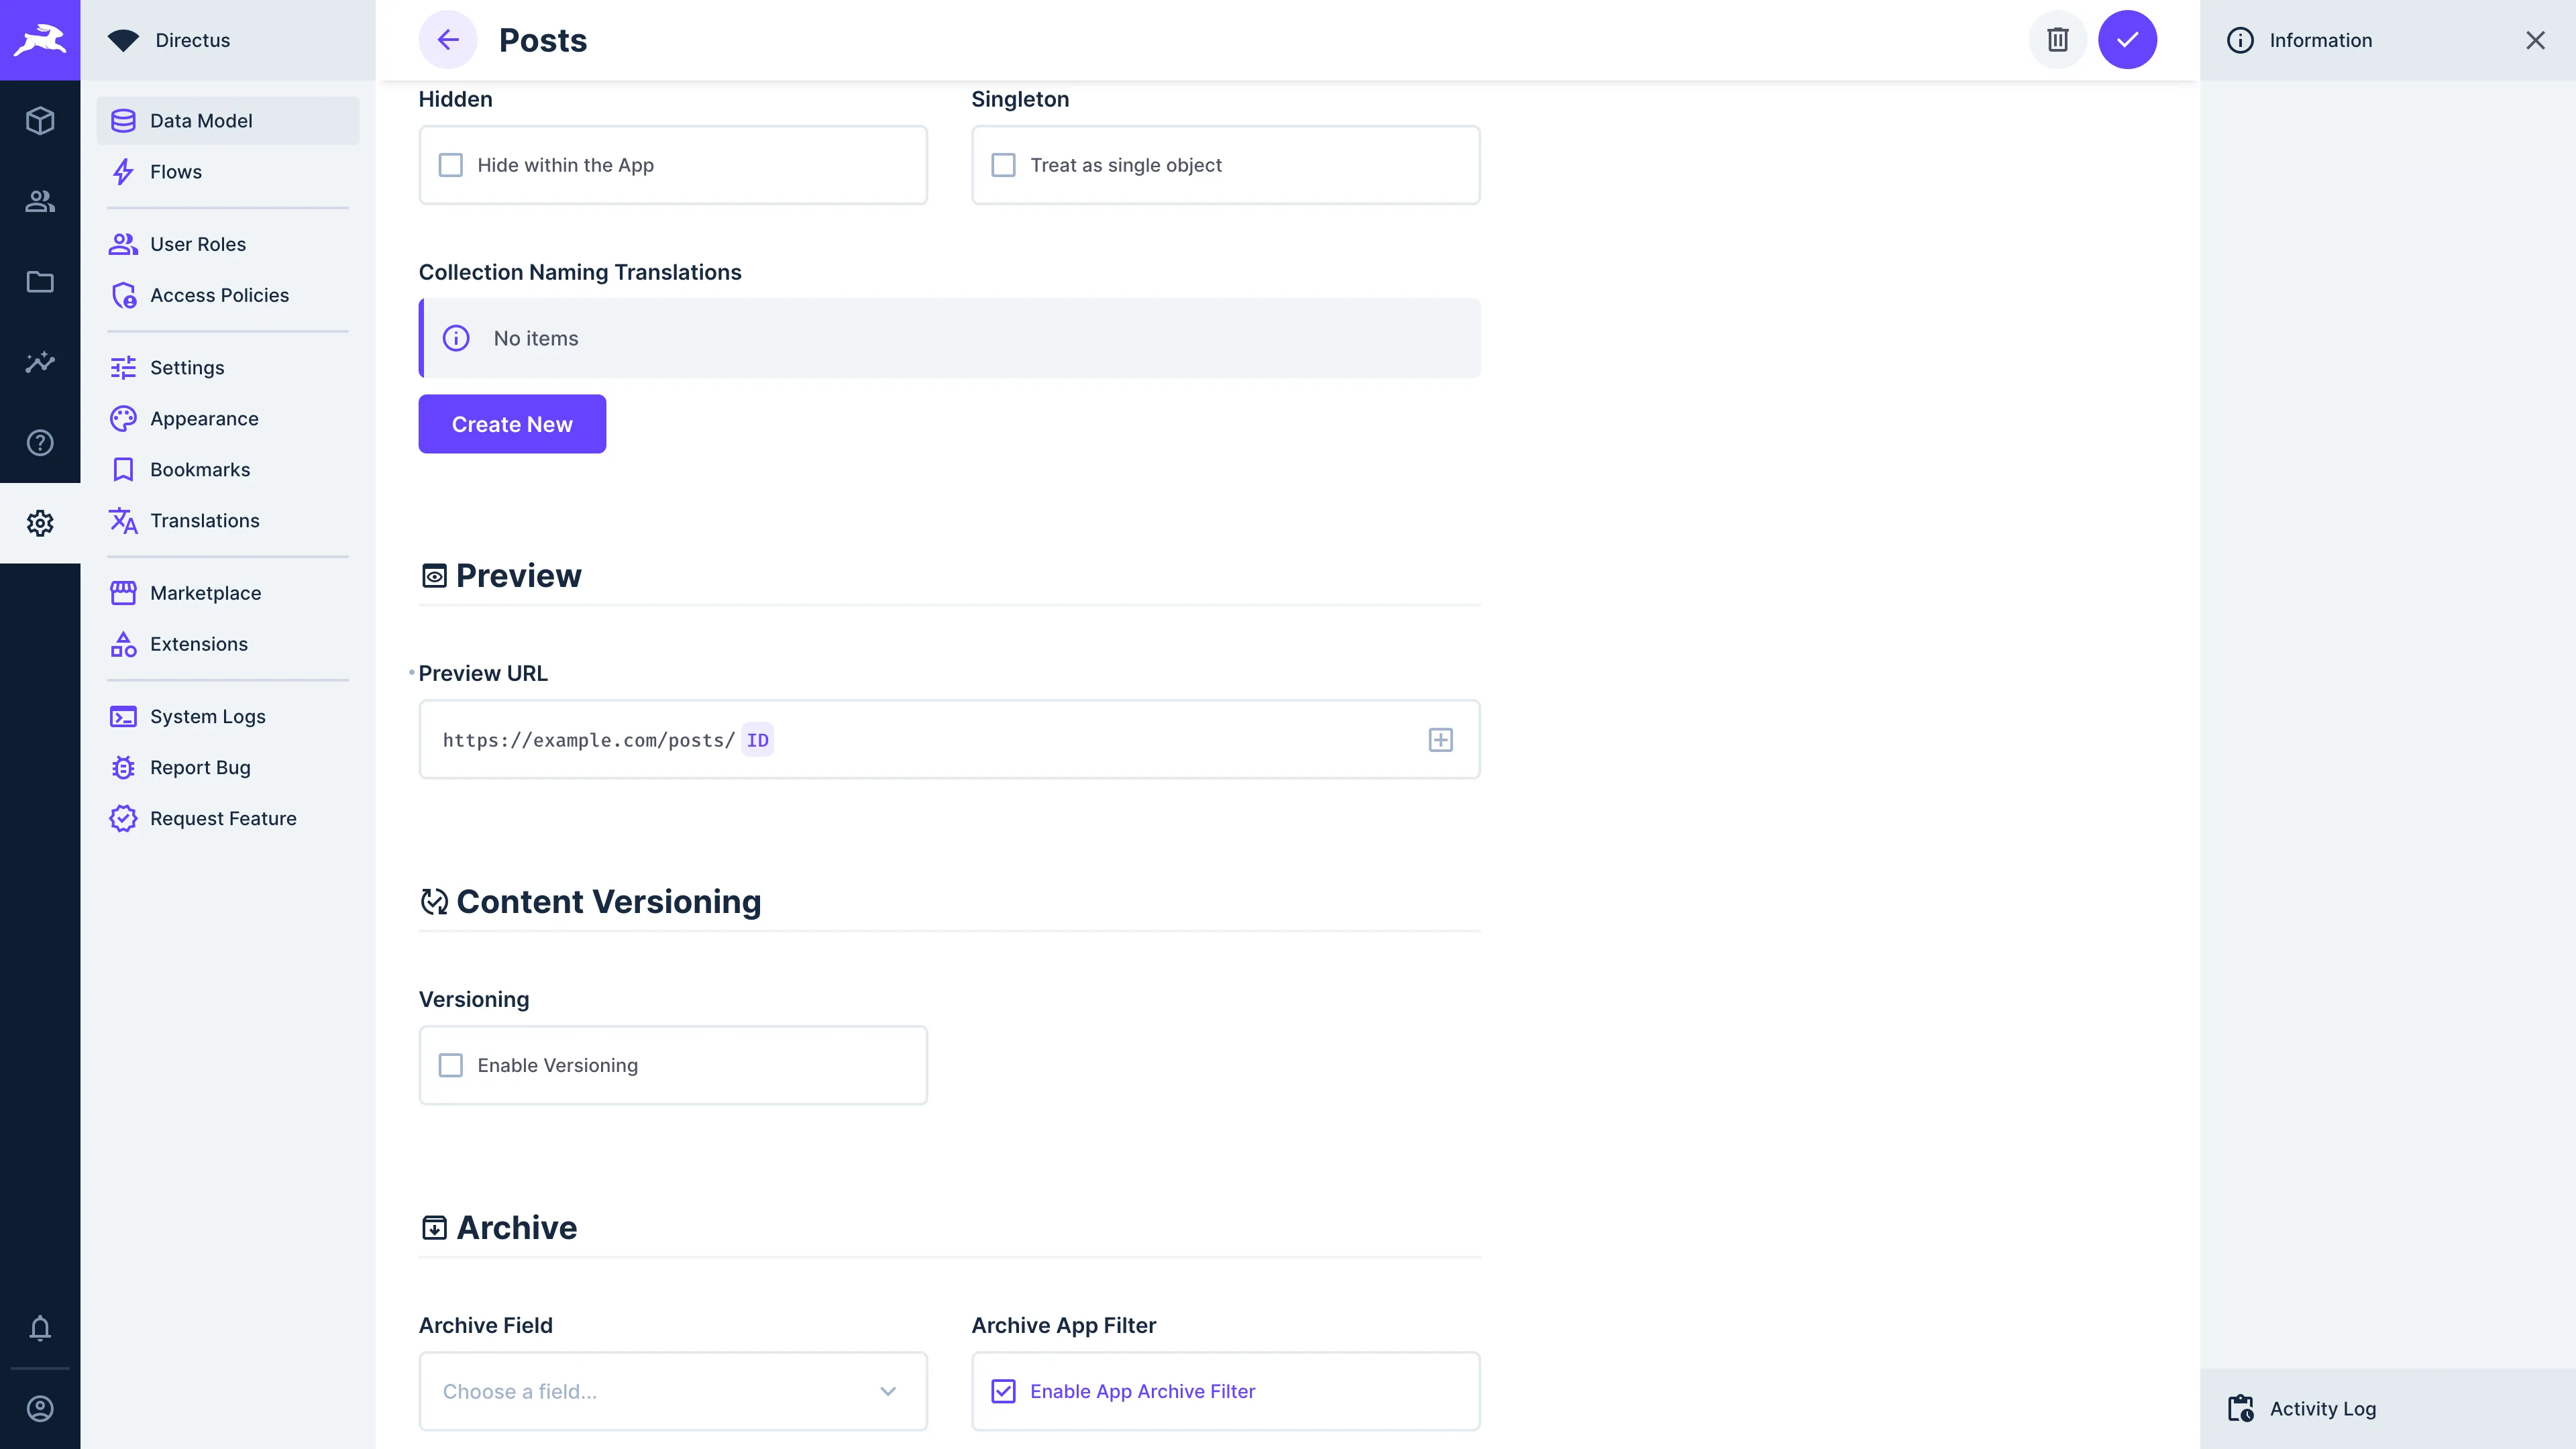
Task: Open the File Library module icon
Action: click(40, 282)
